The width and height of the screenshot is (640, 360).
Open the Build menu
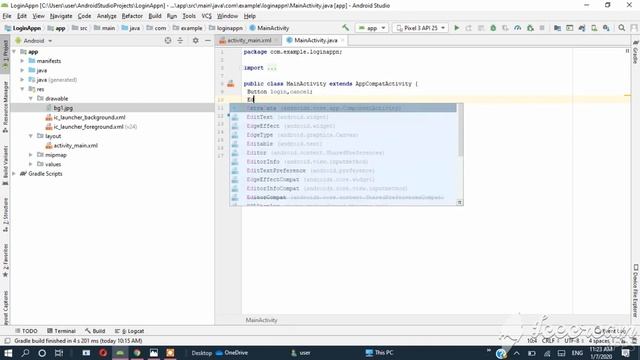[x=155, y=16]
